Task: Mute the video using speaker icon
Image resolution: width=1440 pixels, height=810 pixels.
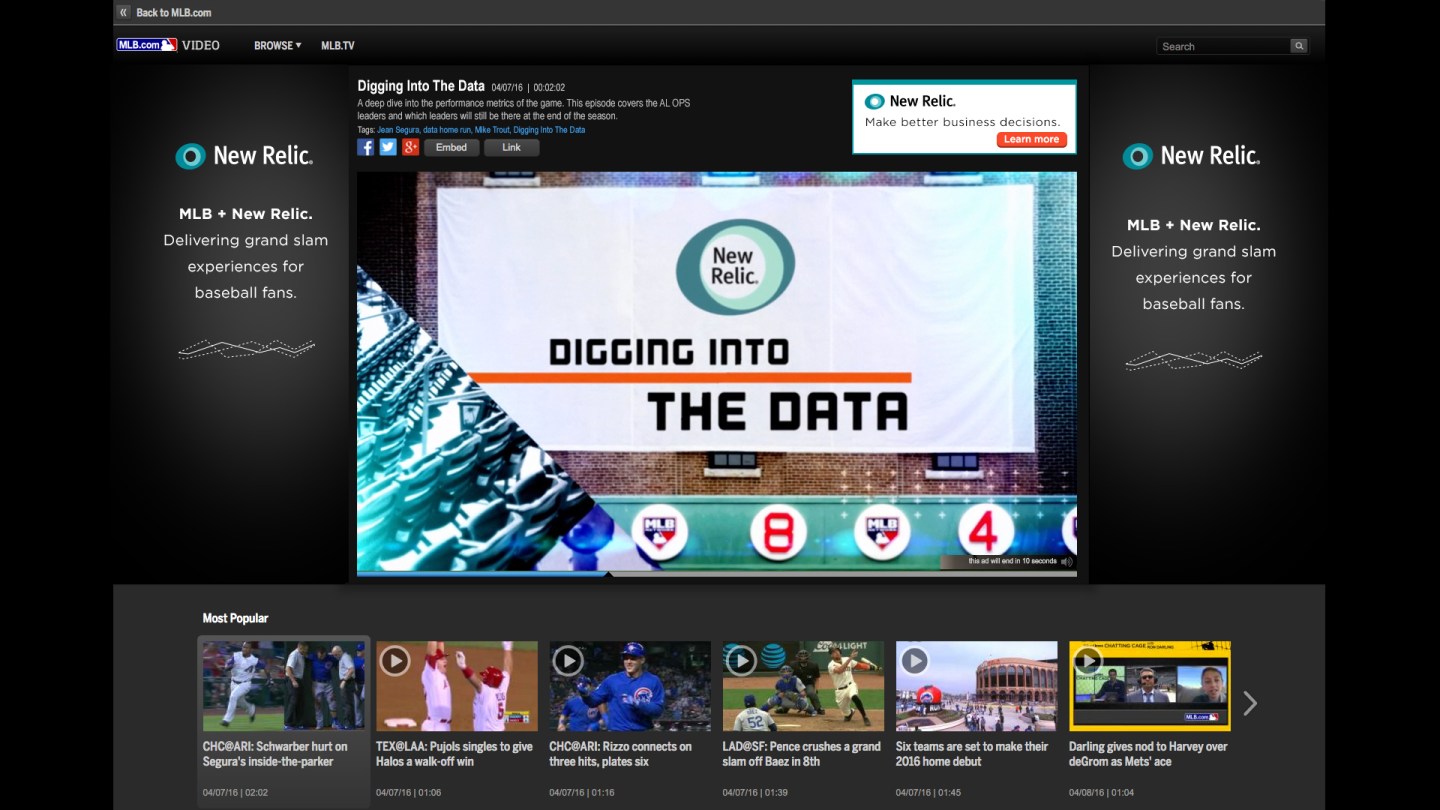Action: point(1067,562)
